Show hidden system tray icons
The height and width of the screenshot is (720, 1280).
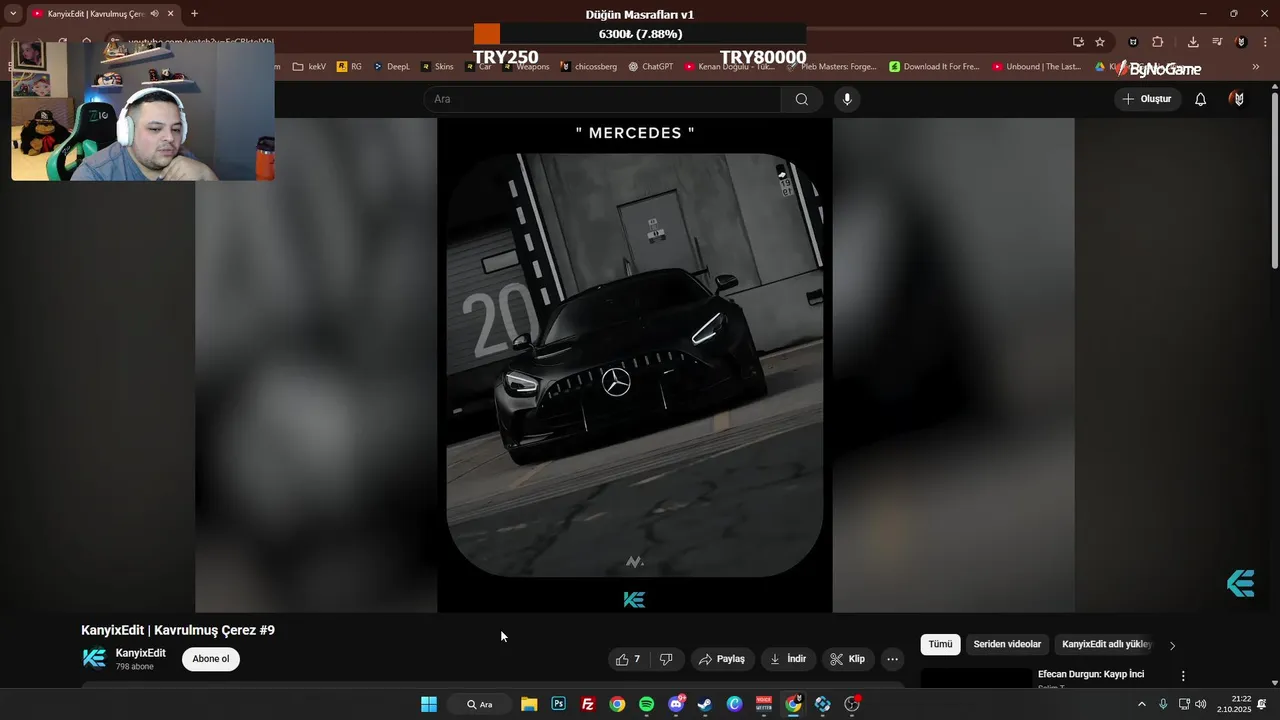(1142, 704)
